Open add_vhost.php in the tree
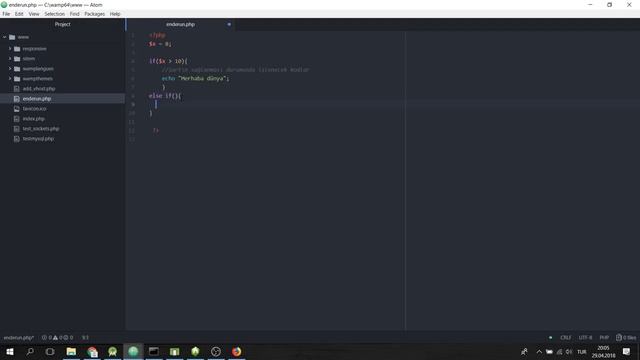Viewport: 640px width, 360px height. pos(39,89)
